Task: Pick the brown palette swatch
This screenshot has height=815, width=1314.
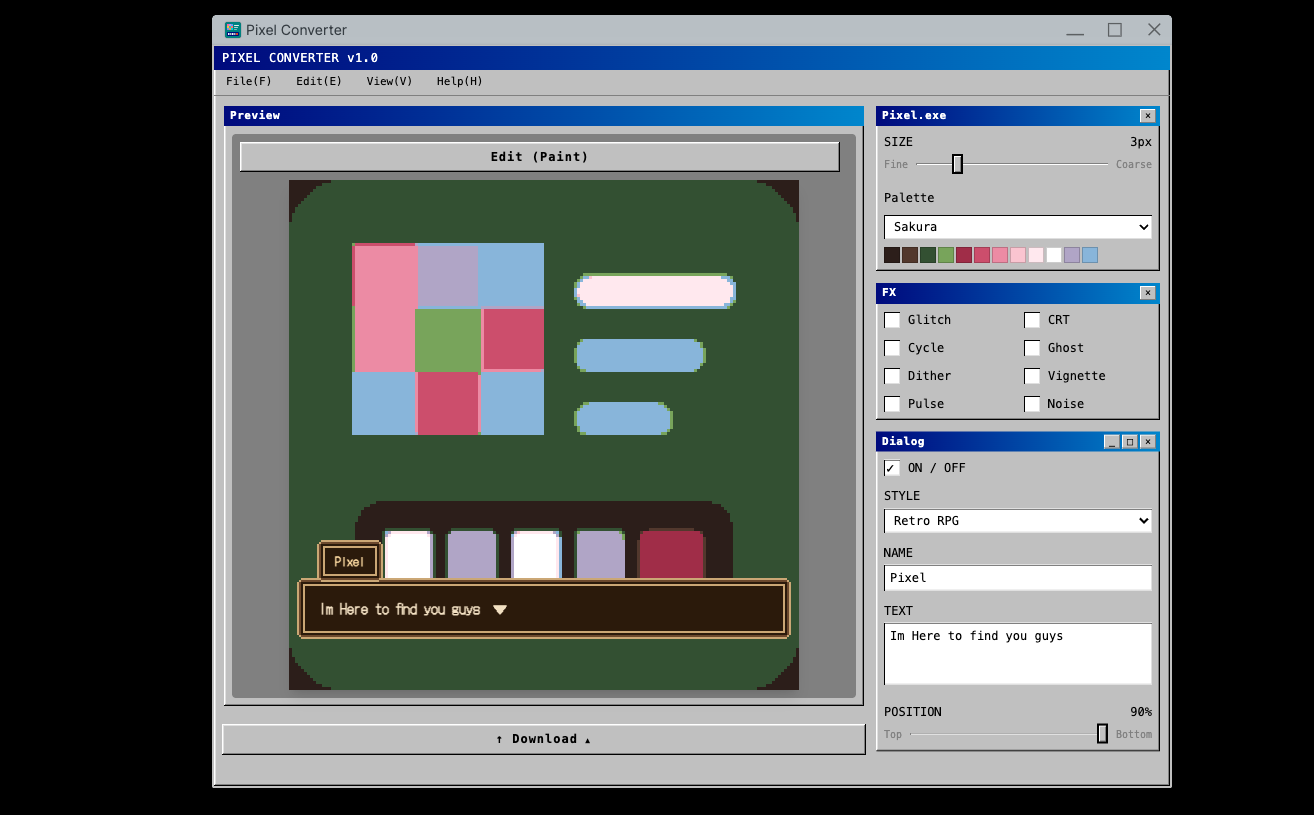Action: (910, 255)
